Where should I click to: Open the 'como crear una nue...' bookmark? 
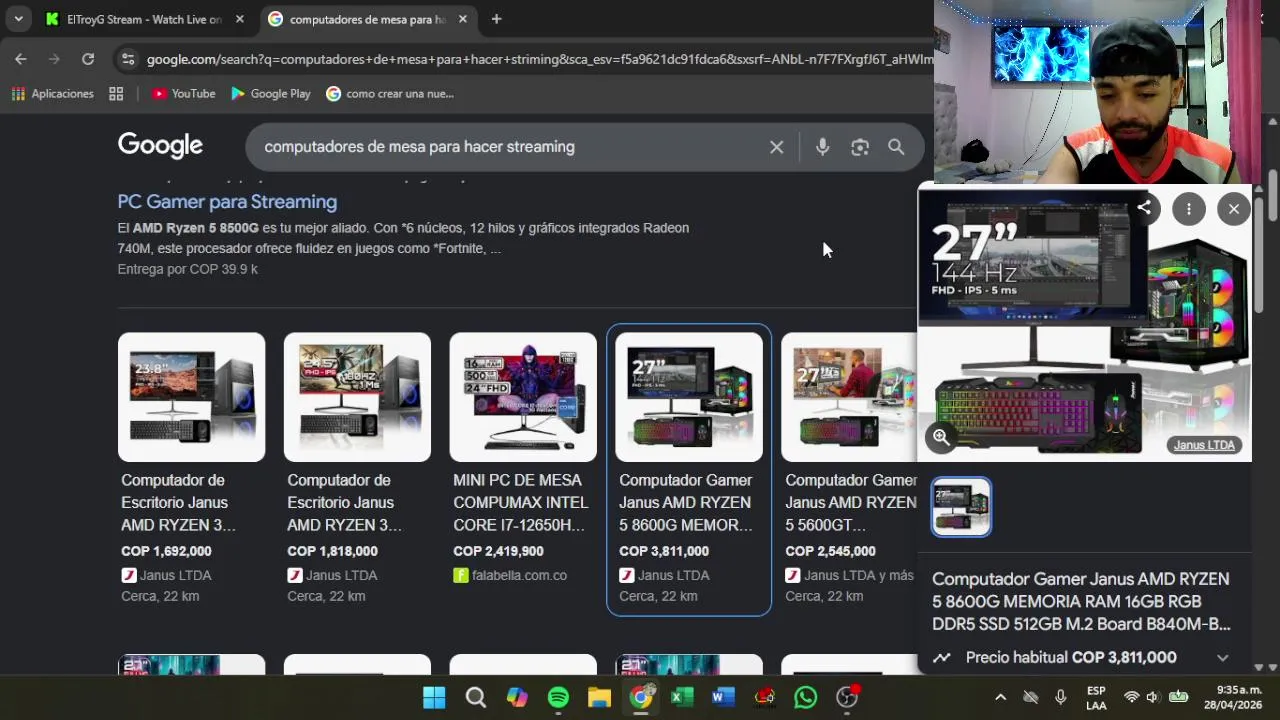point(390,94)
